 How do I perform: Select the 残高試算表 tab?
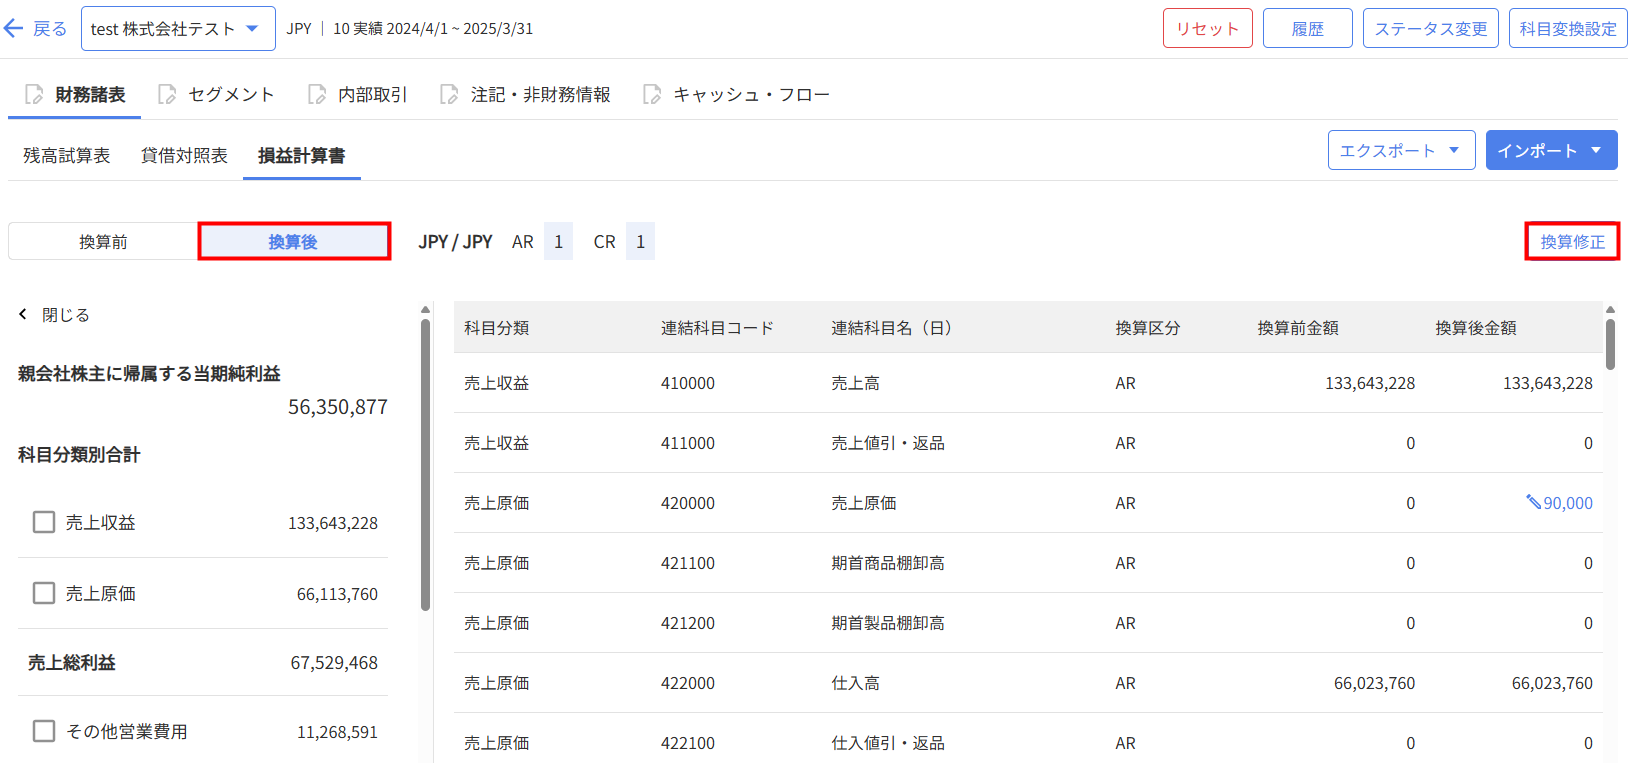click(x=67, y=156)
